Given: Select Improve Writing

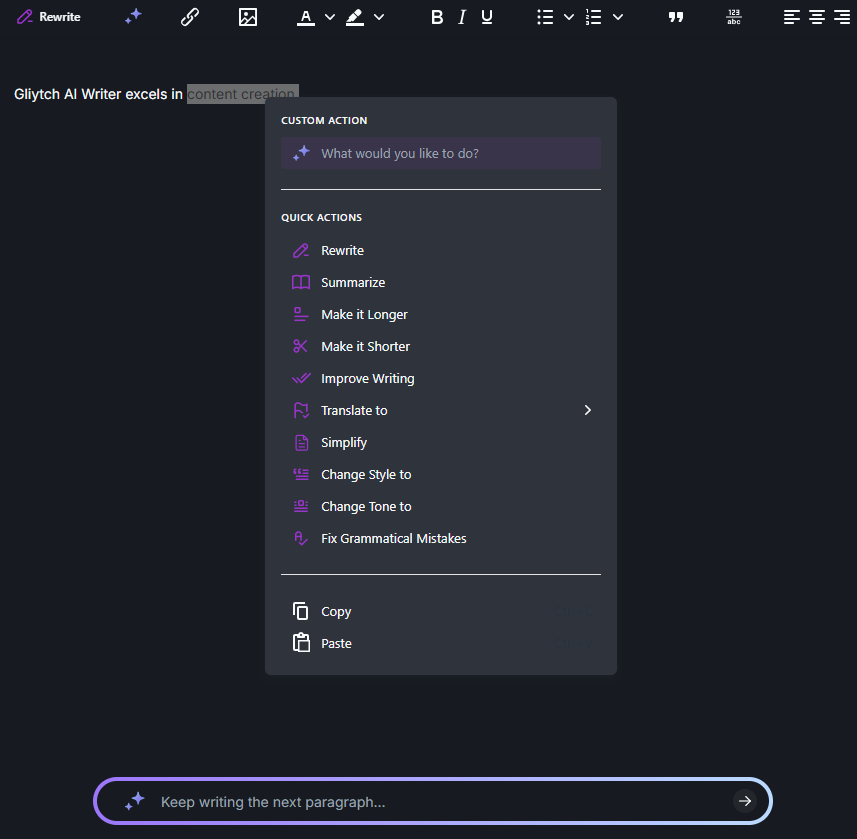Looking at the screenshot, I should click(441, 378).
